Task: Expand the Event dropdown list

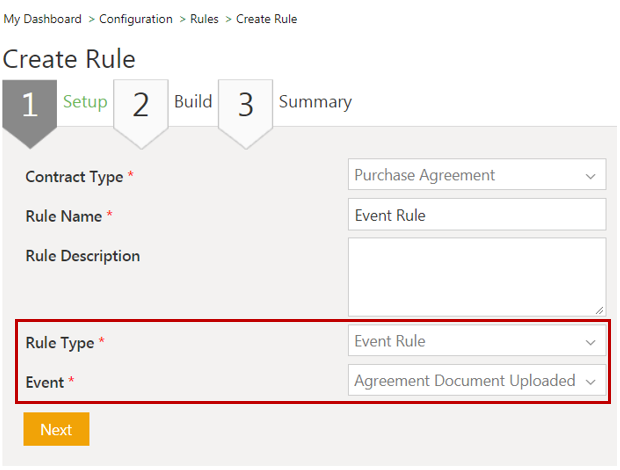Action: point(590,381)
